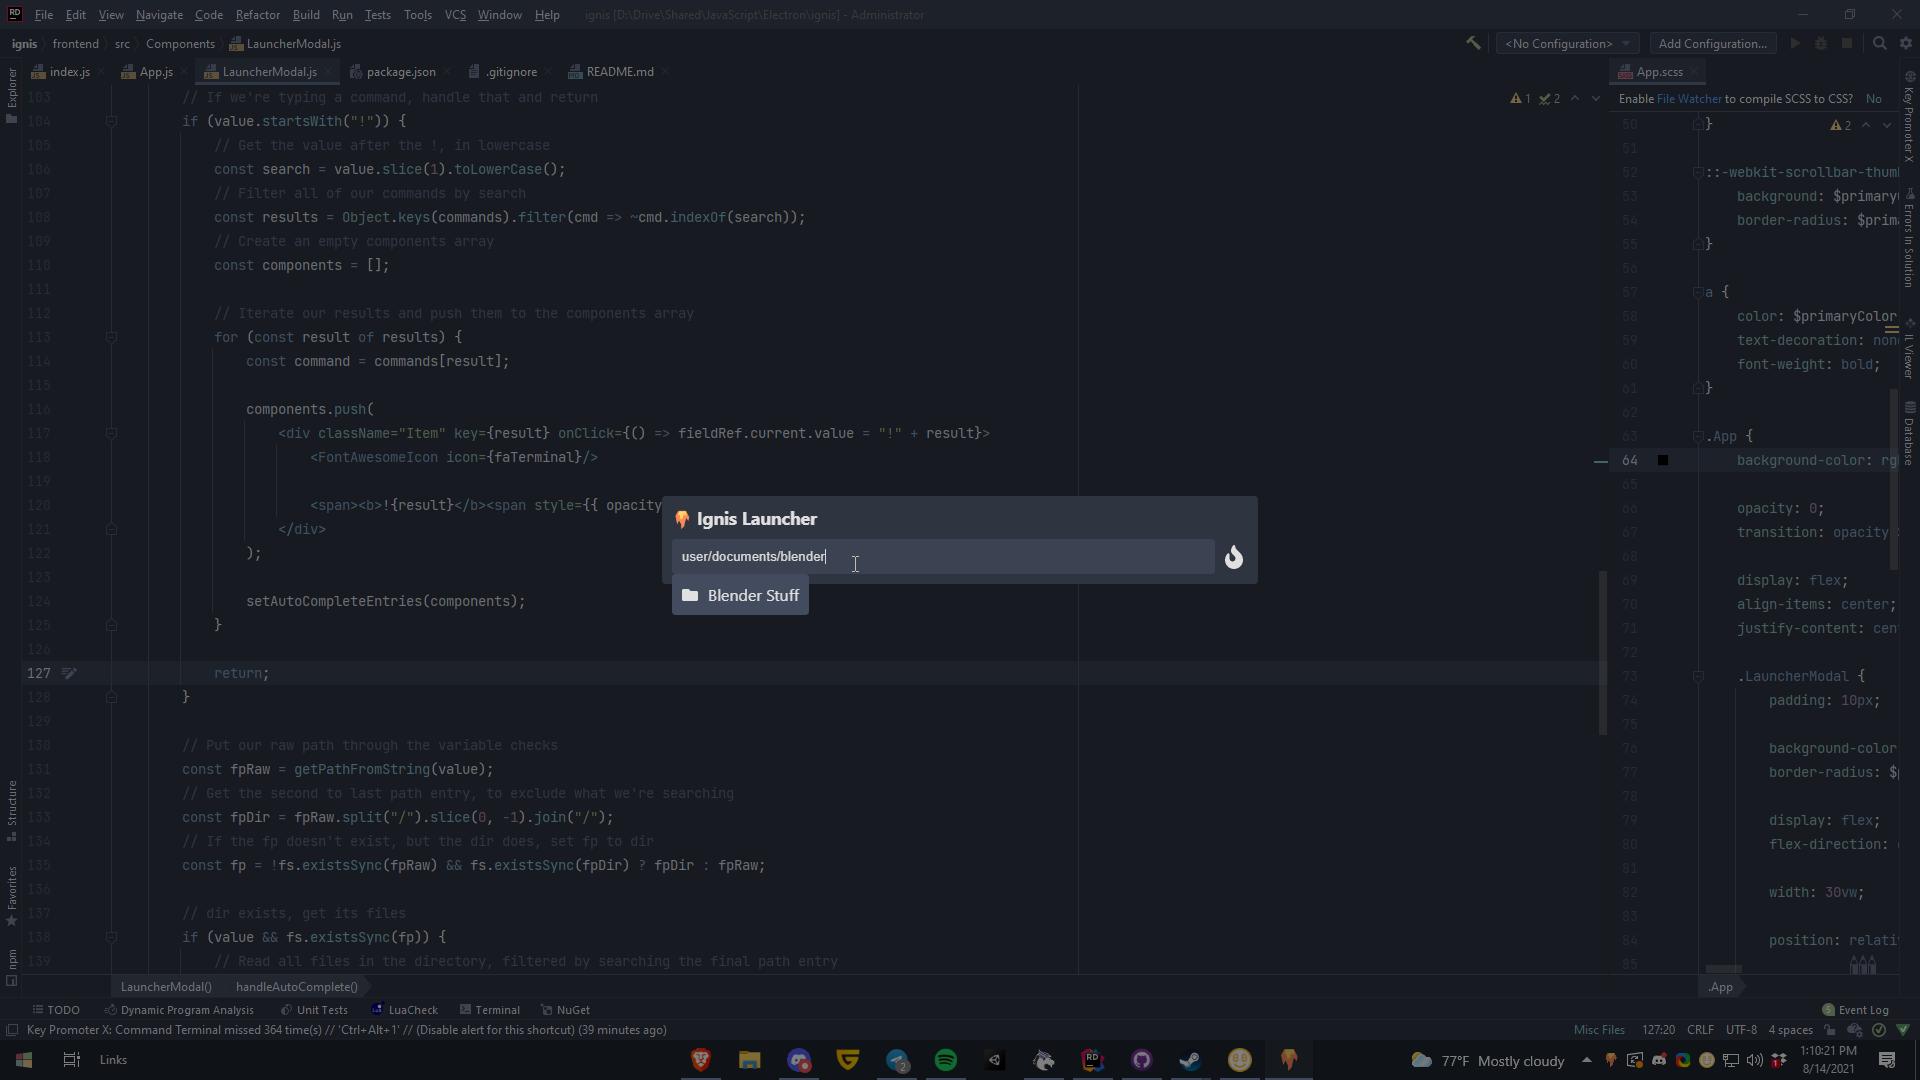
Task: Click 127:20 cursor position in status bar
Action: pos(1658,1030)
